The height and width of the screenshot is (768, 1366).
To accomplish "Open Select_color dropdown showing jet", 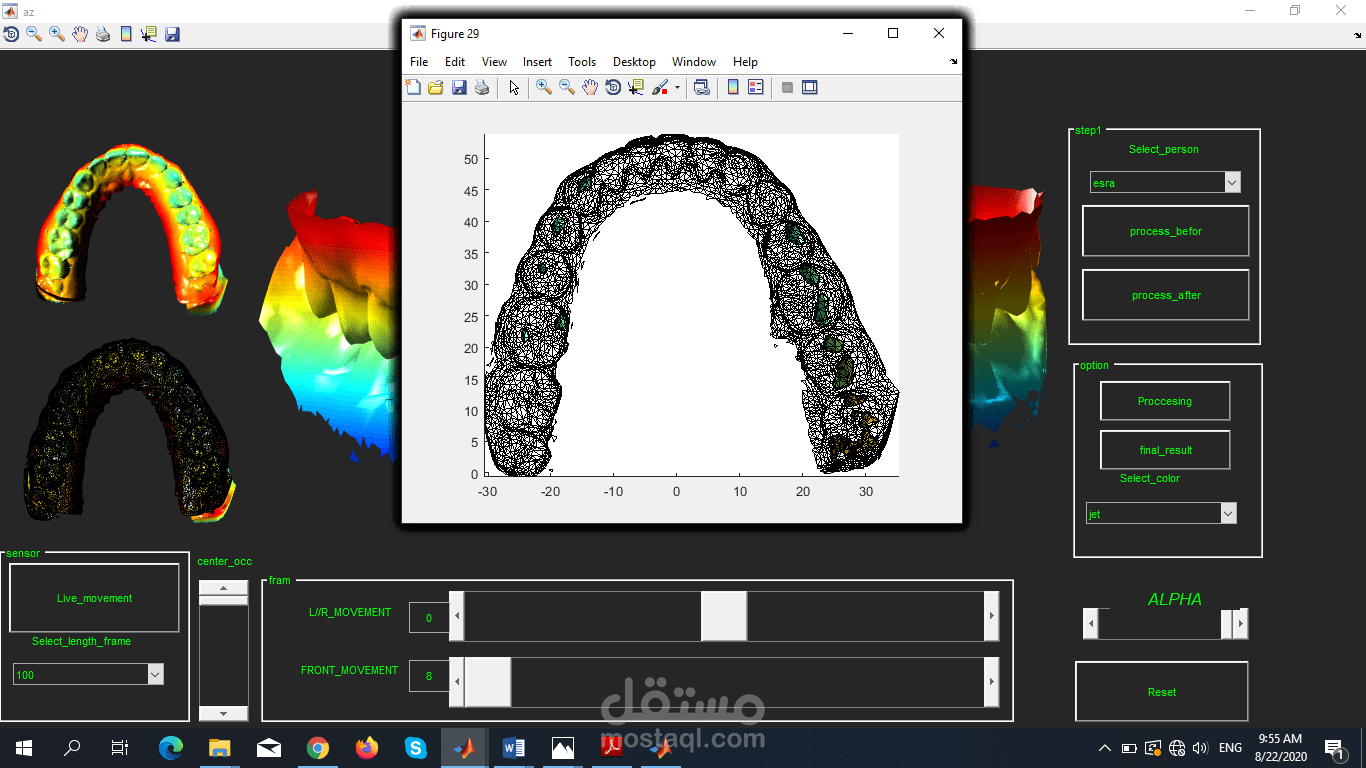I will pyautogui.click(x=1161, y=513).
